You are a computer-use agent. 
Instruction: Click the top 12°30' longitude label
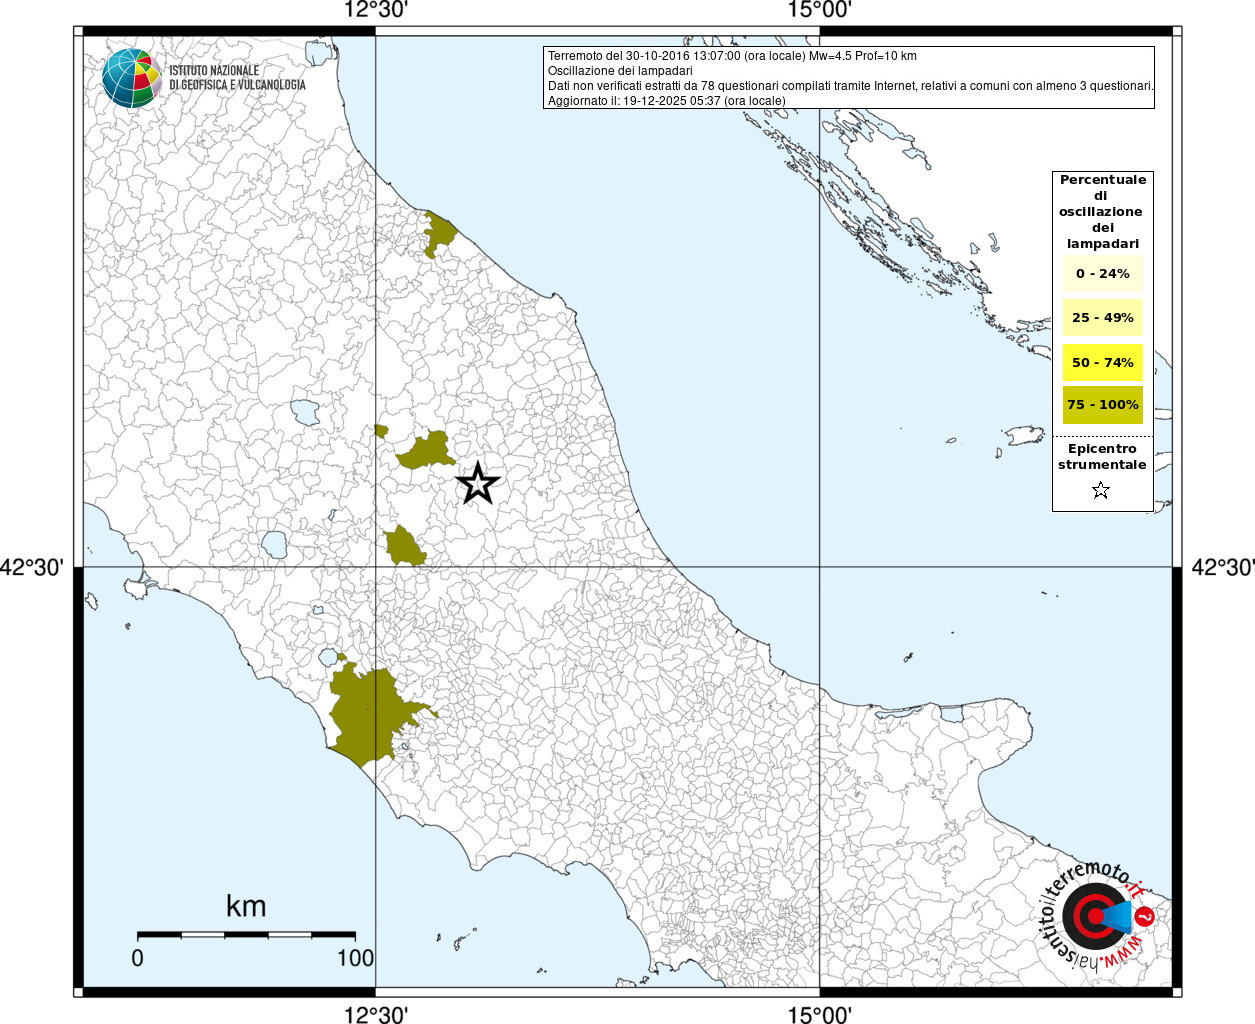point(376,11)
